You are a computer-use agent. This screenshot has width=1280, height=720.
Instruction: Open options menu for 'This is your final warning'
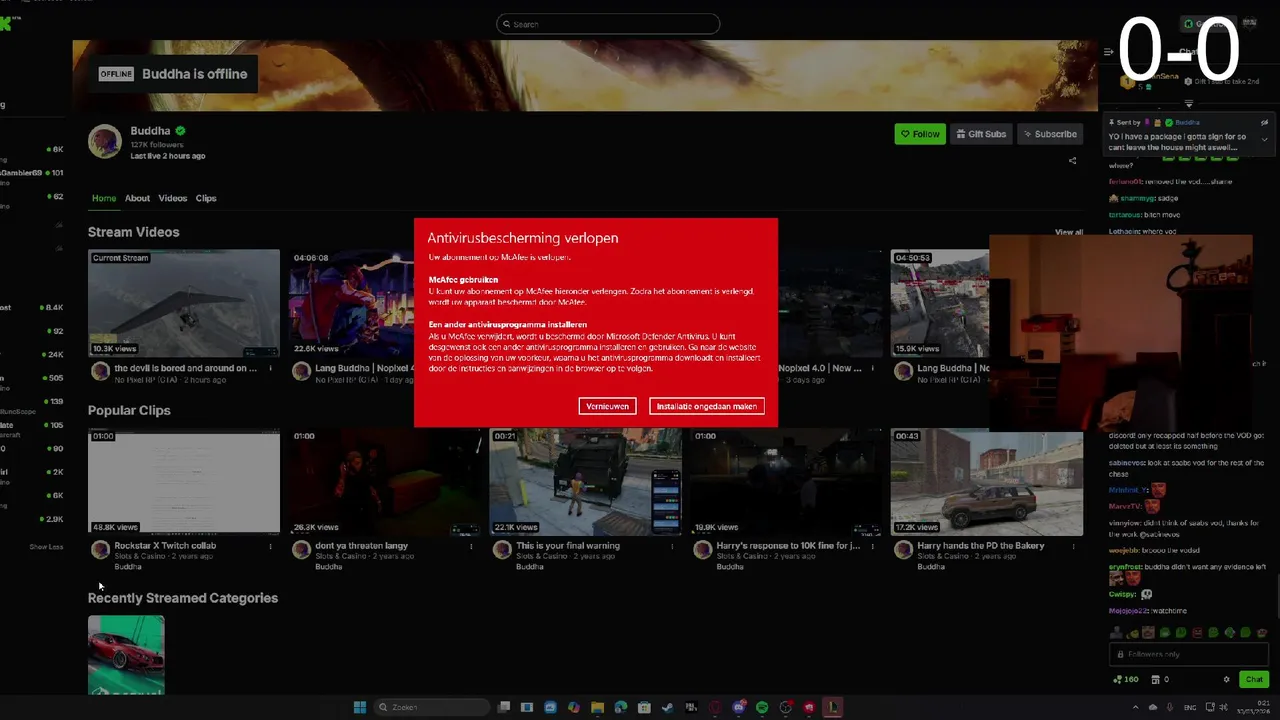(x=672, y=547)
